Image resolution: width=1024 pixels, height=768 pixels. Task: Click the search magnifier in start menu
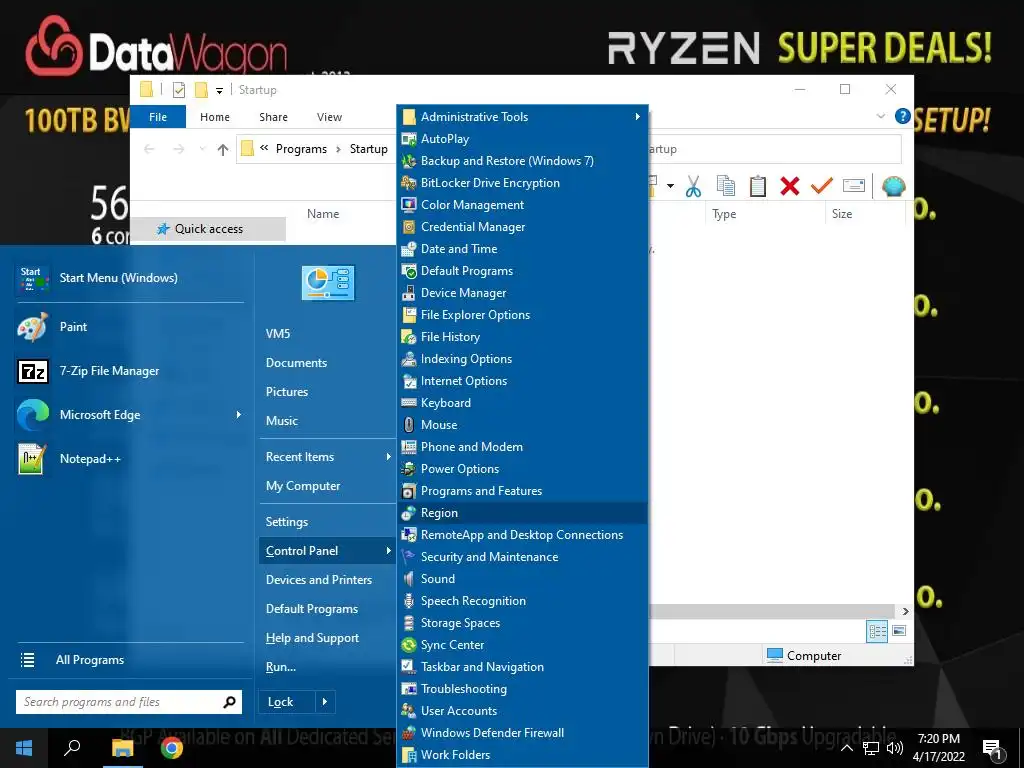tap(229, 702)
